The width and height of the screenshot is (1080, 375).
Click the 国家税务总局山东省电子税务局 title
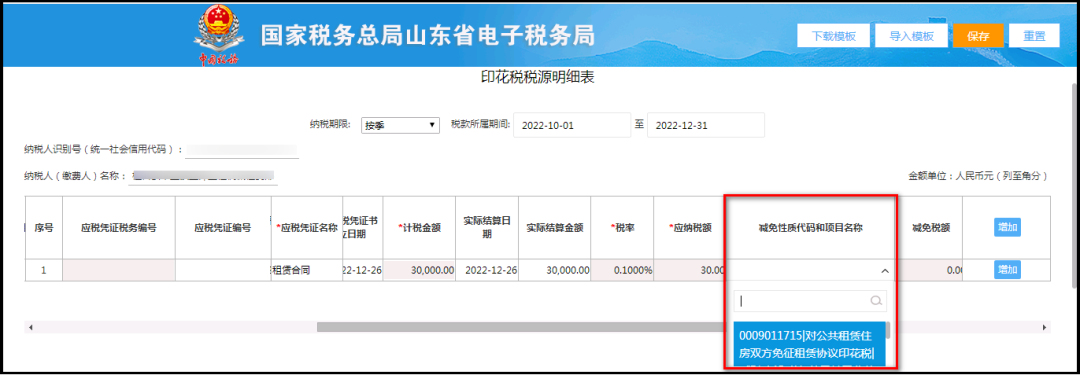pyautogui.click(x=428, y=36)
